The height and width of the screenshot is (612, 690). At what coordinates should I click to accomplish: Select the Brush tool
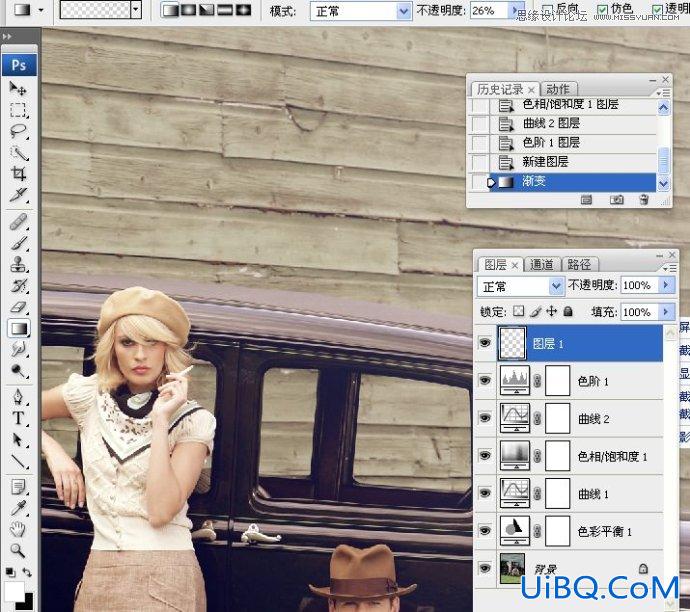pos(18,243)
